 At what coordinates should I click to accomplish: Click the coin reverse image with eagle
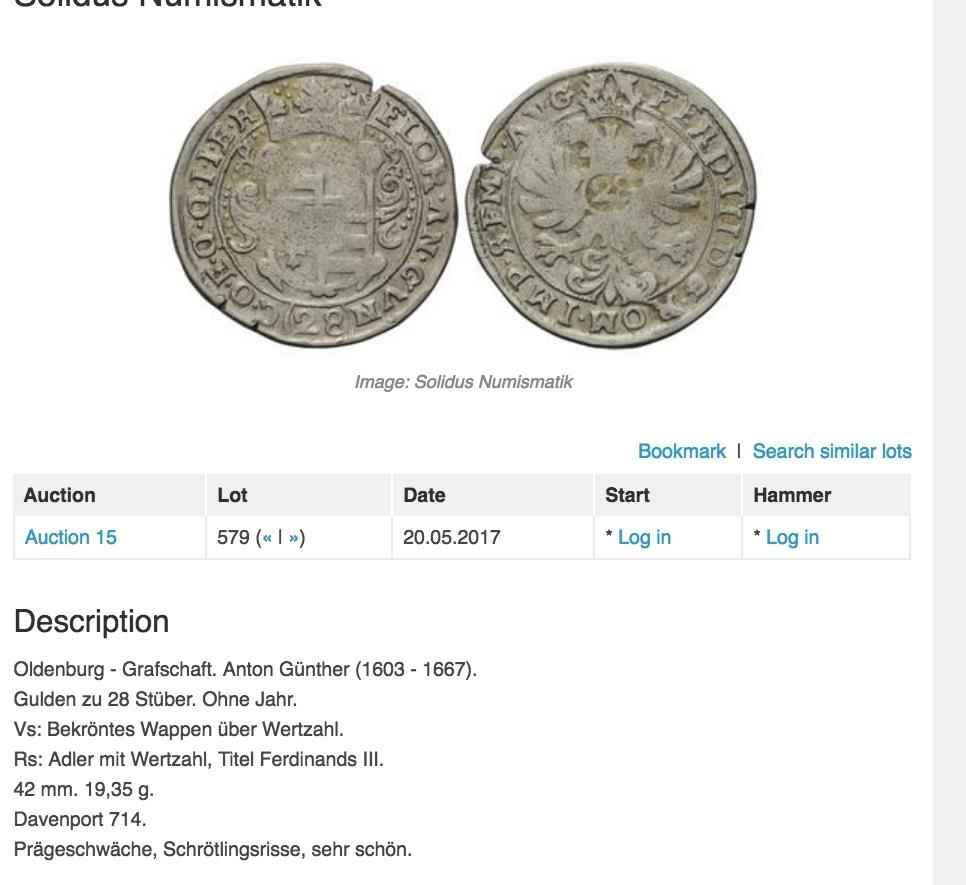[611, 205]
